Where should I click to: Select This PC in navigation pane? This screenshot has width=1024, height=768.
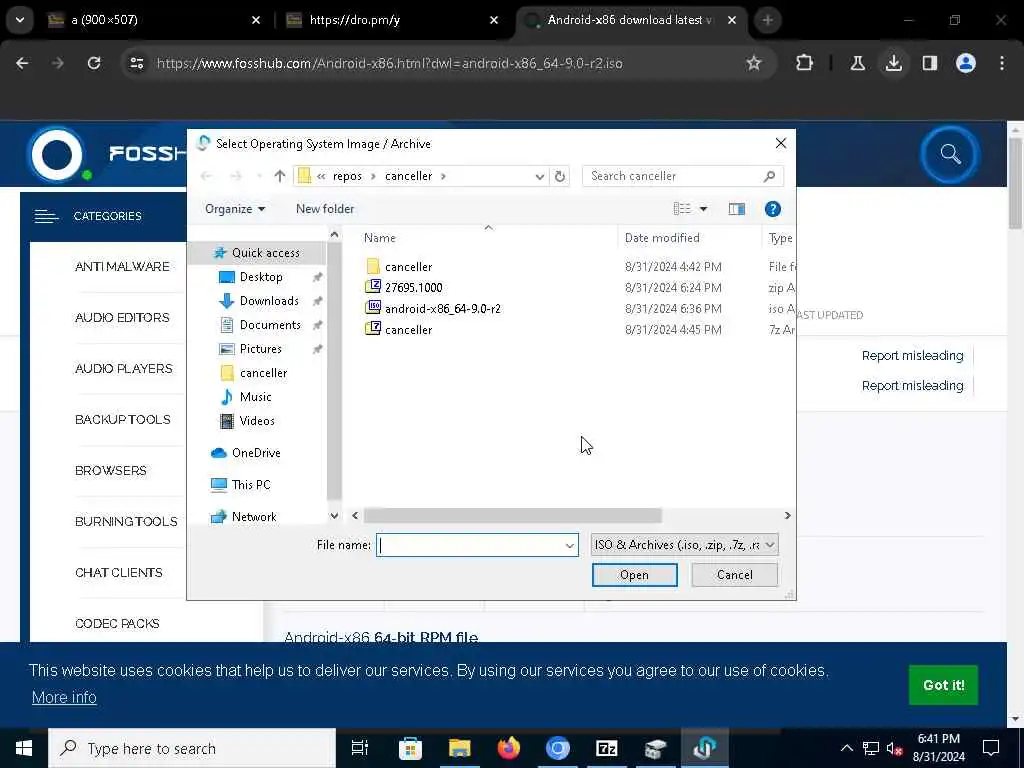click(x=251, y=485)
